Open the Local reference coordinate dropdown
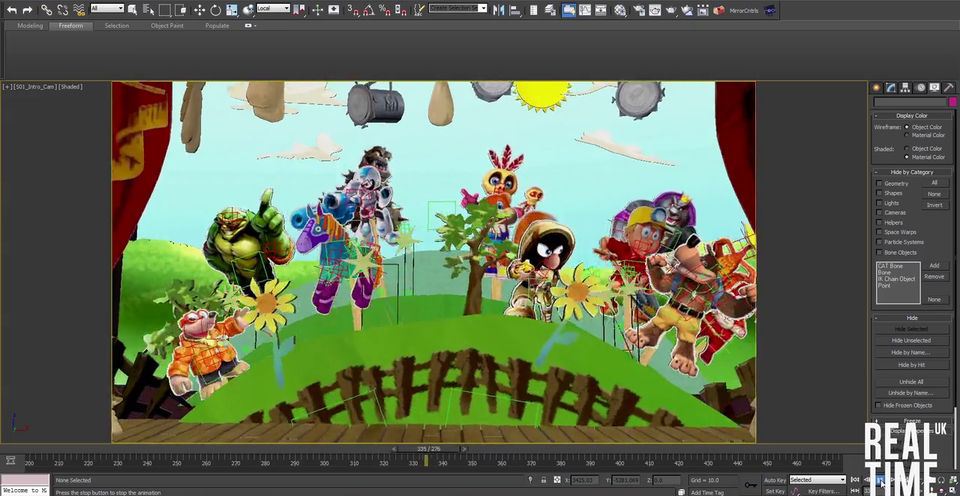 273,9
